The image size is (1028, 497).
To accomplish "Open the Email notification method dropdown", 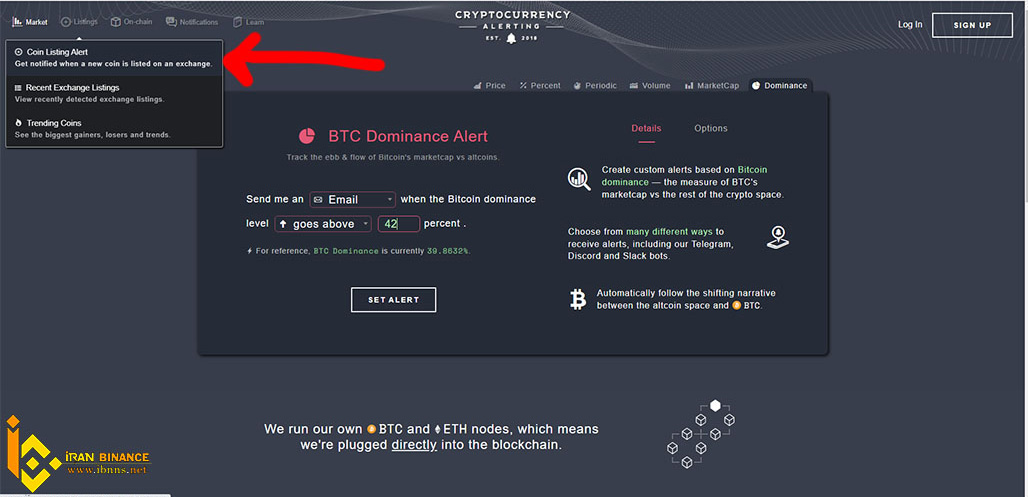I will (x=352, y=199).
